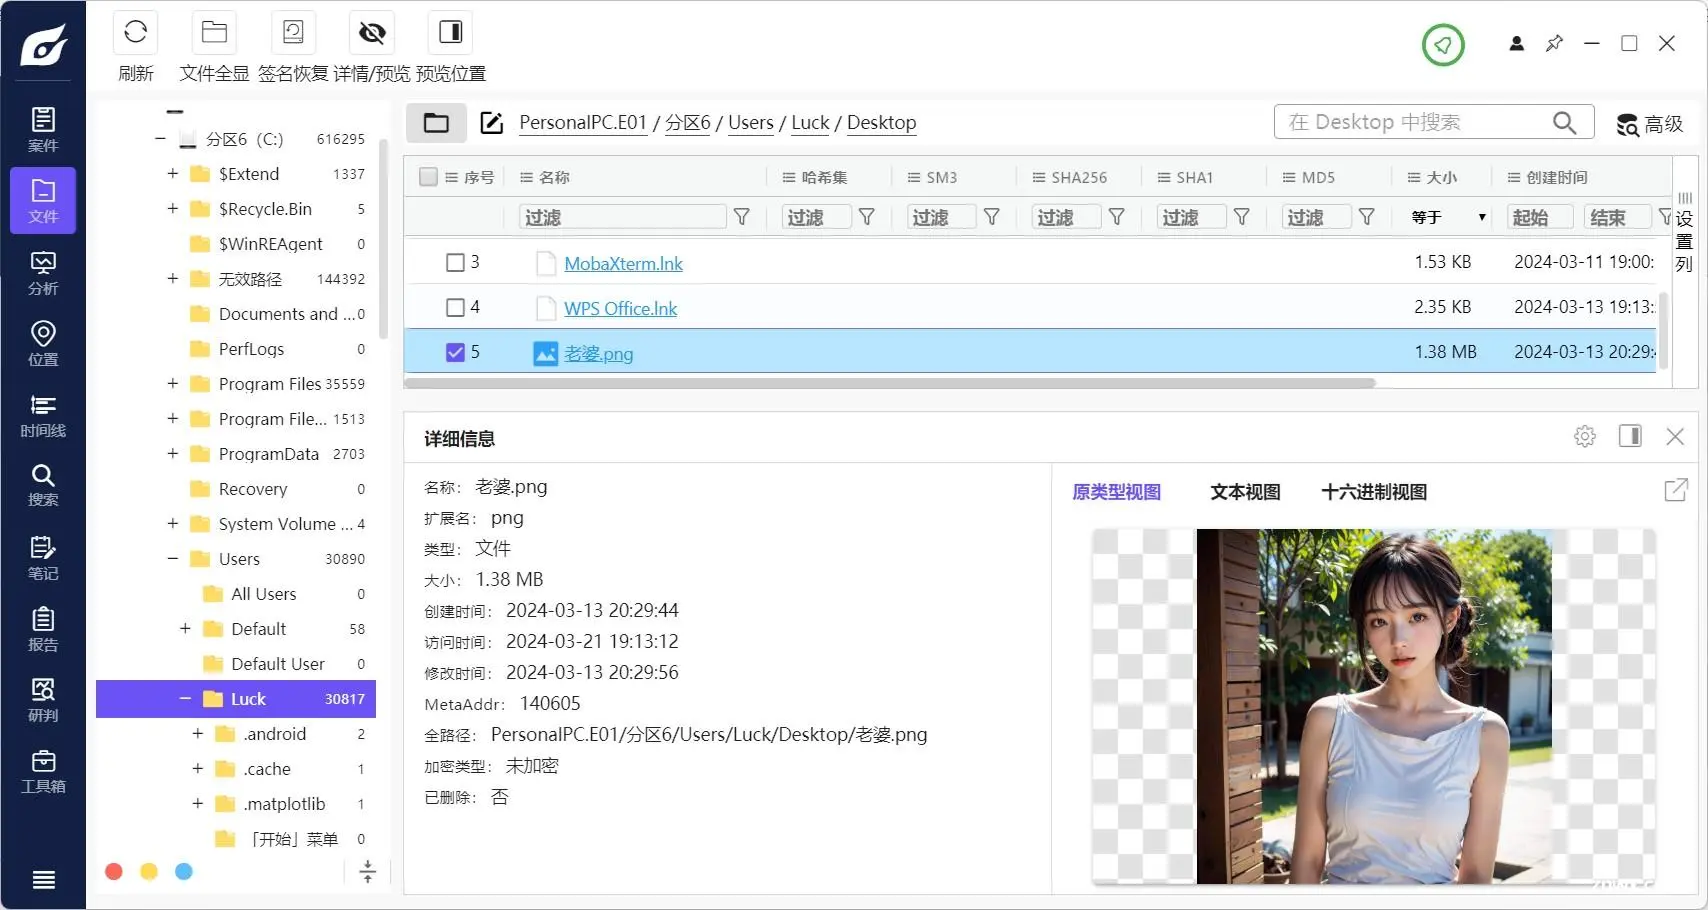
Task: Open the 位置 sidebar section
Action: (43, 343)
